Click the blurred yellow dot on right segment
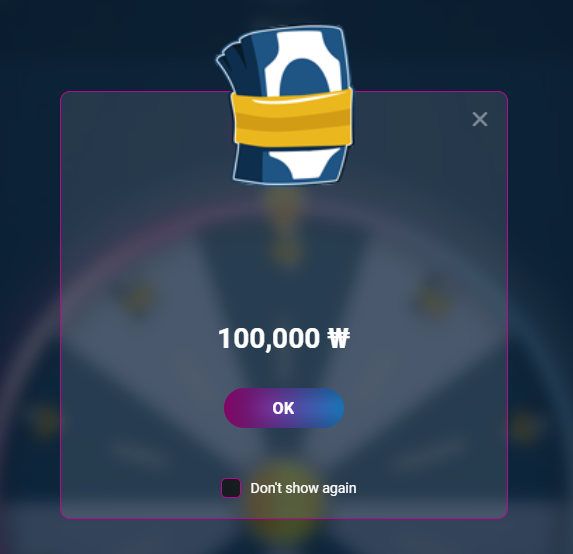 [x=433, y=300]
